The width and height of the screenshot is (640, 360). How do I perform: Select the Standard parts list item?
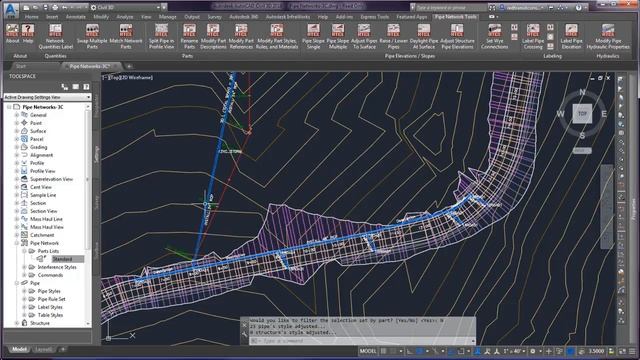pyautogui.click(x=62, y=259)
